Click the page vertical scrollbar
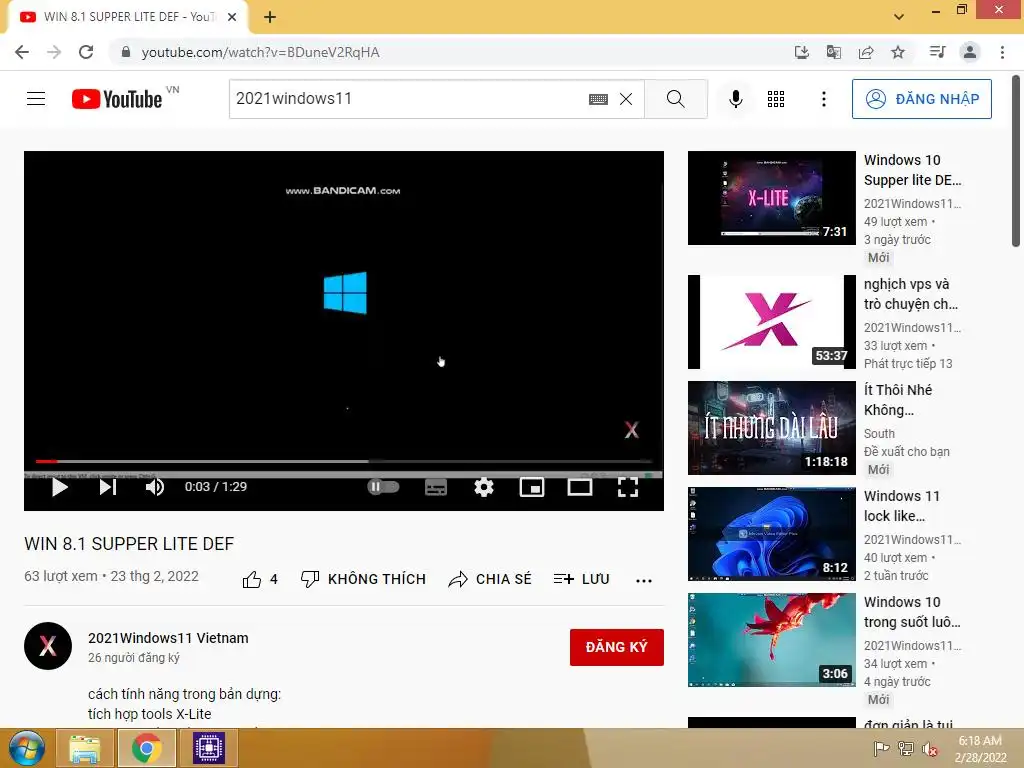Screen dimensions: 1024x768 tap(1016, 160)
